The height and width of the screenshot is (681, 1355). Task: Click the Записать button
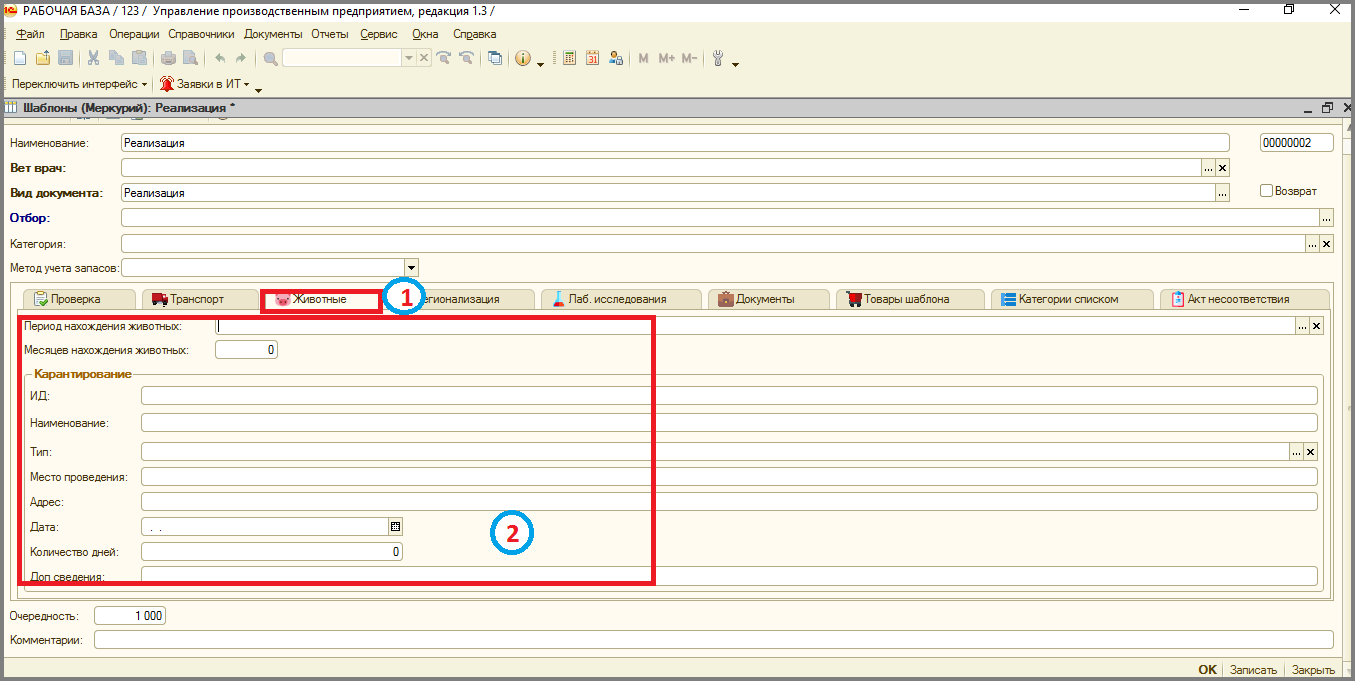pos(1253,670)
